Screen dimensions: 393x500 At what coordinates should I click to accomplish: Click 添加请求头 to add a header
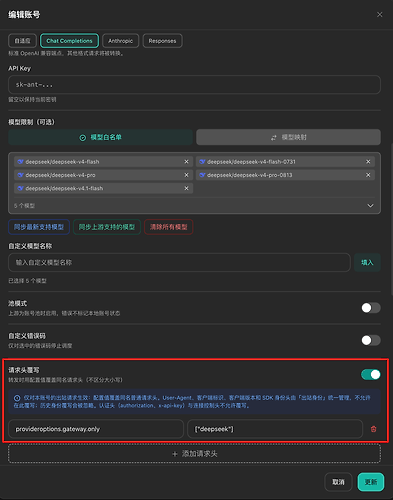coord(194,454)
